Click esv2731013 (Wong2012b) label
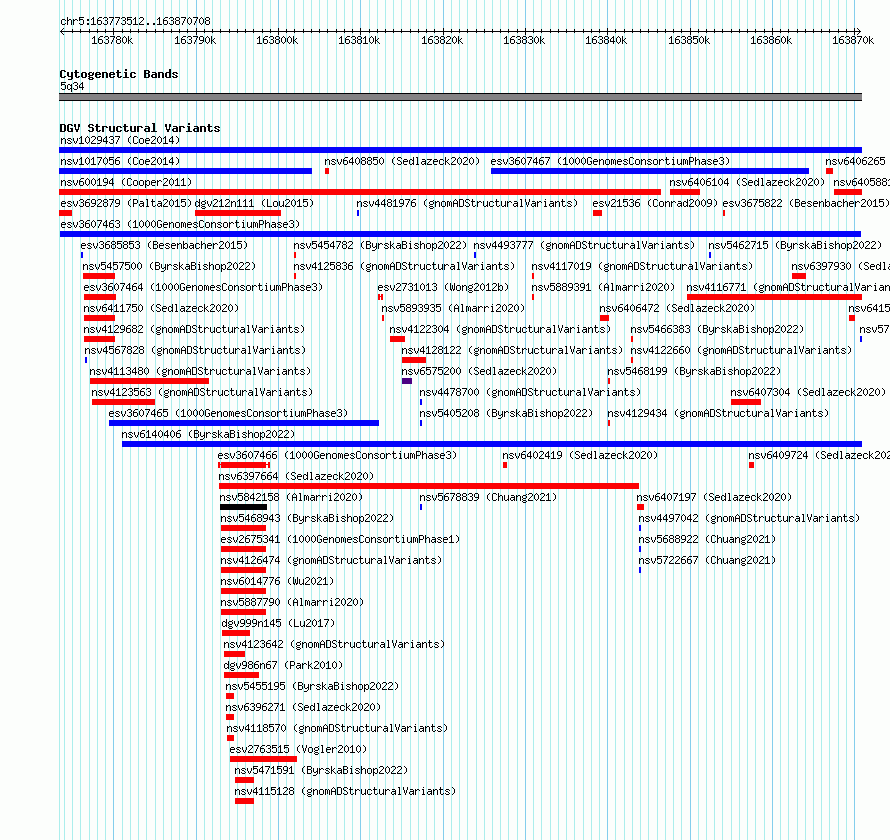 click(443, 287)
